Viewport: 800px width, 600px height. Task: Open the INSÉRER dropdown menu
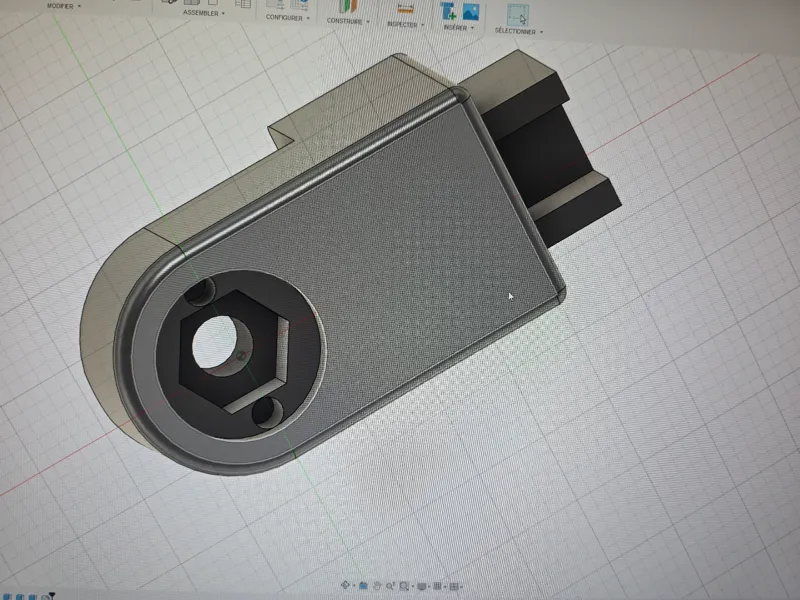459,27
